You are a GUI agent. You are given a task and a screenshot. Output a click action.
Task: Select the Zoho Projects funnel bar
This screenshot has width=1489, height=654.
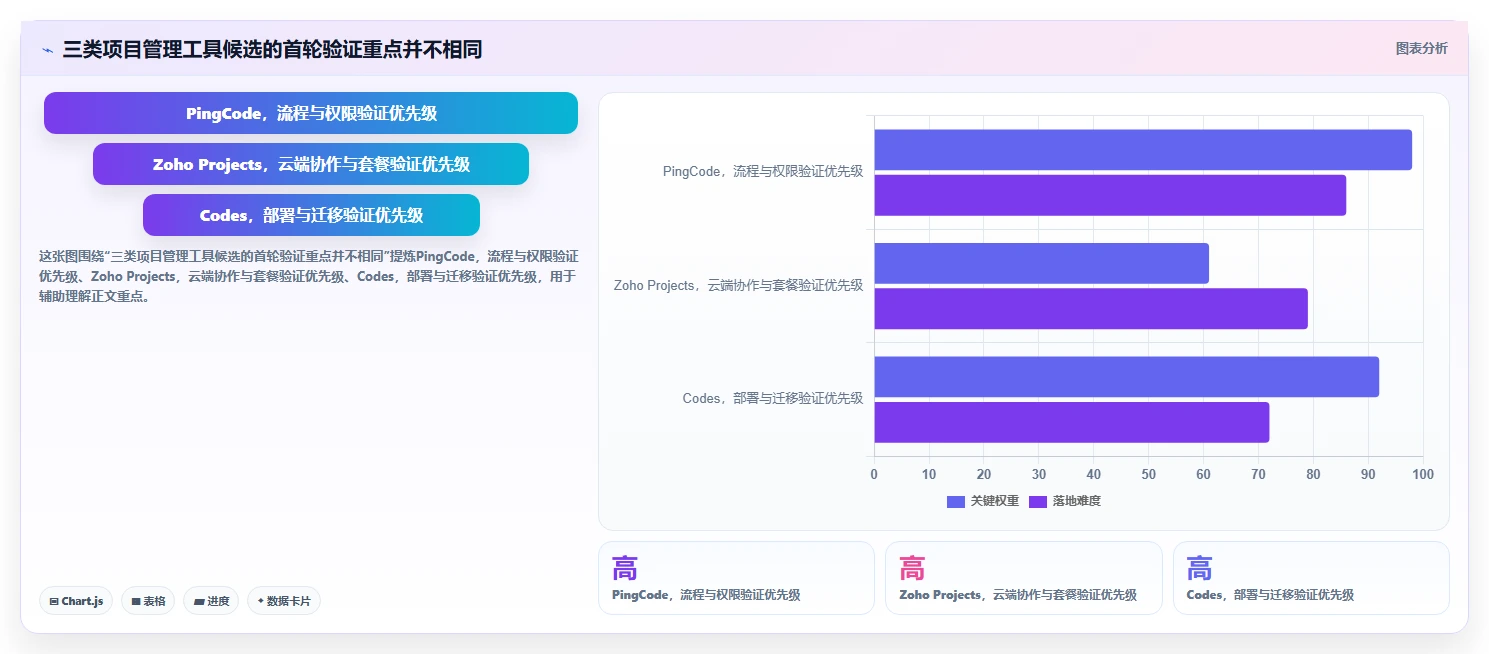(311, 164)
